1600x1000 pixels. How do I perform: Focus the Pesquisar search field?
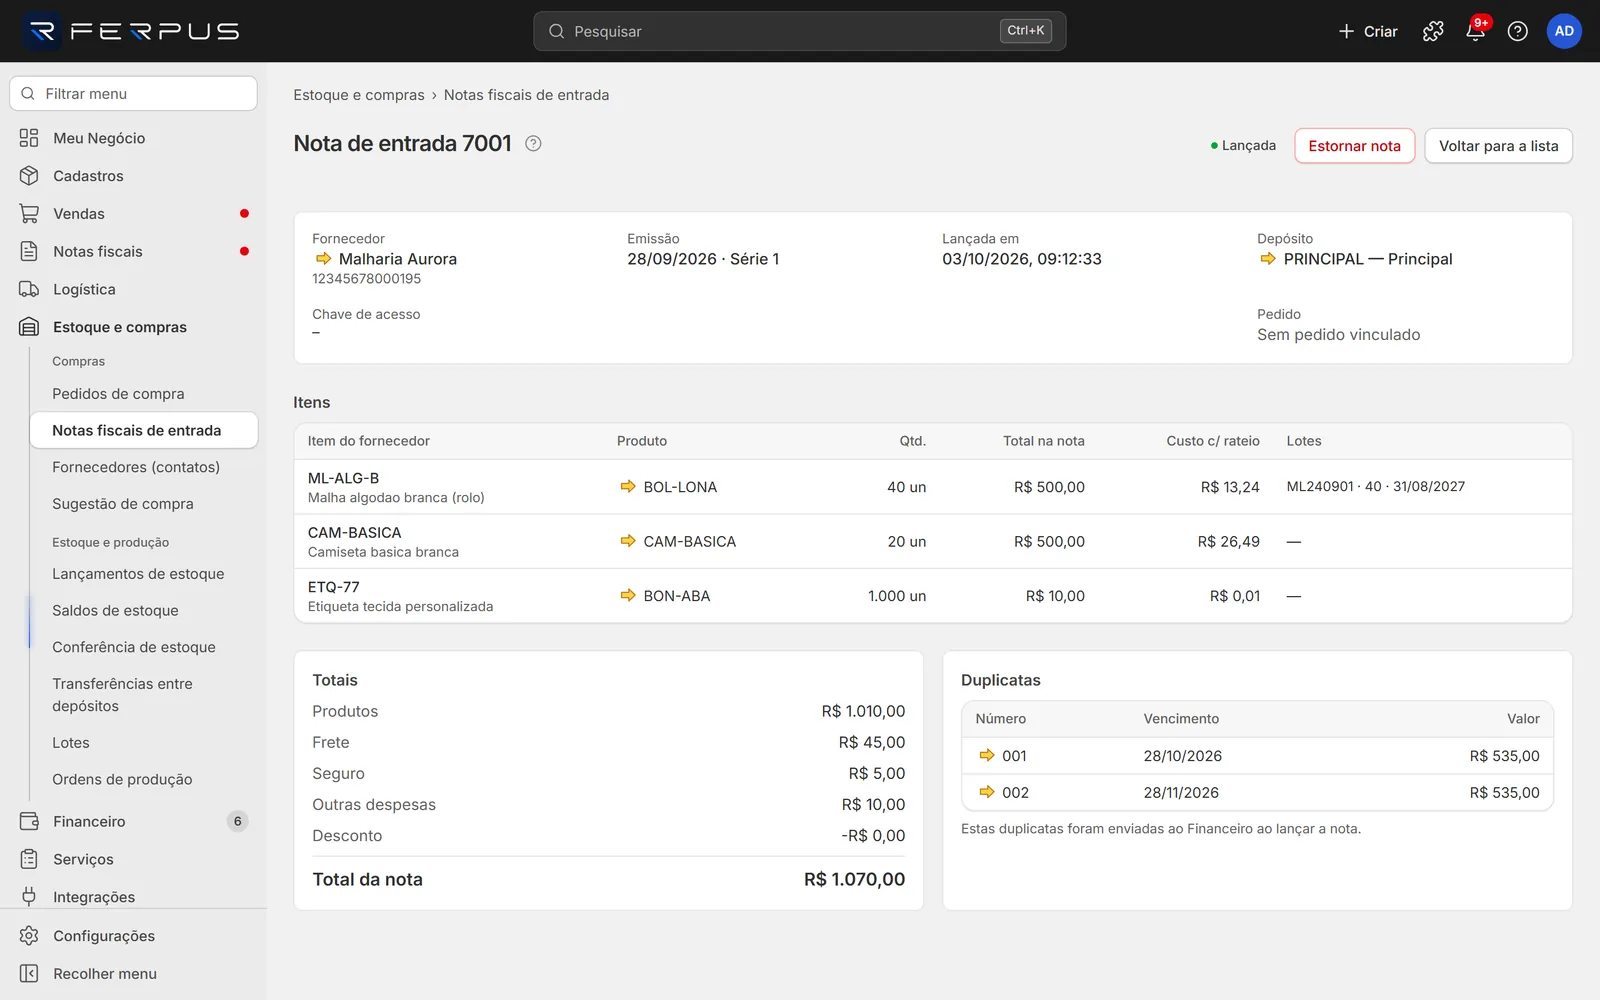pyautogui.click(x=800, y=31)
